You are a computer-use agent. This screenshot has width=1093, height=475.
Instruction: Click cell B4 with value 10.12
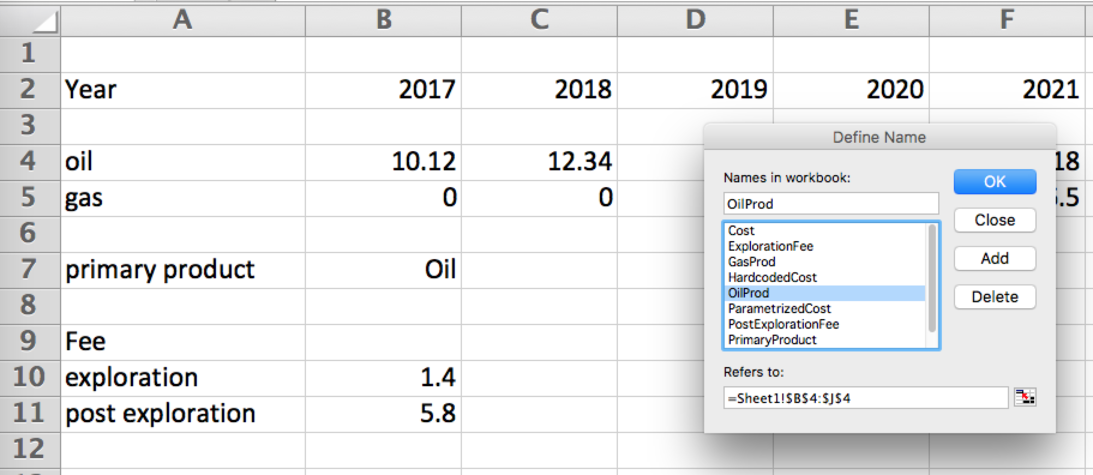[x=383, y=163]
